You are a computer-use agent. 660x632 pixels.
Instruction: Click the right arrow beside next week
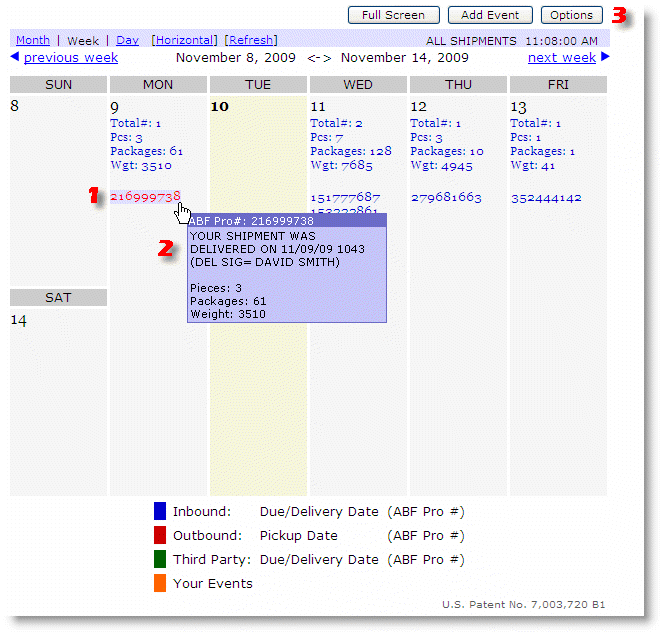point(605,56)
